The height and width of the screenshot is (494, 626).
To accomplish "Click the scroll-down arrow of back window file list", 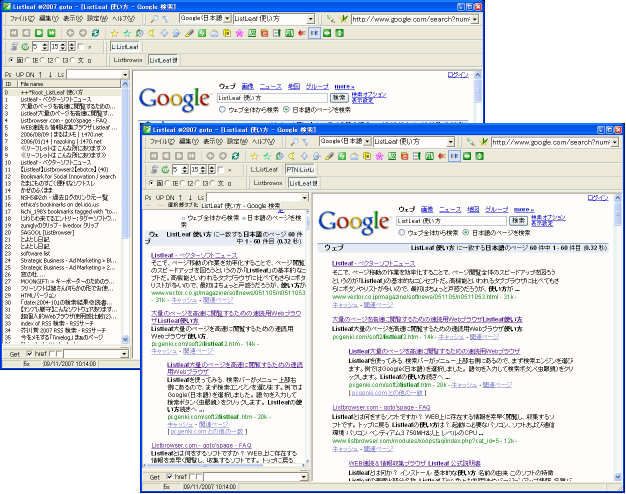I will [125, 339].
